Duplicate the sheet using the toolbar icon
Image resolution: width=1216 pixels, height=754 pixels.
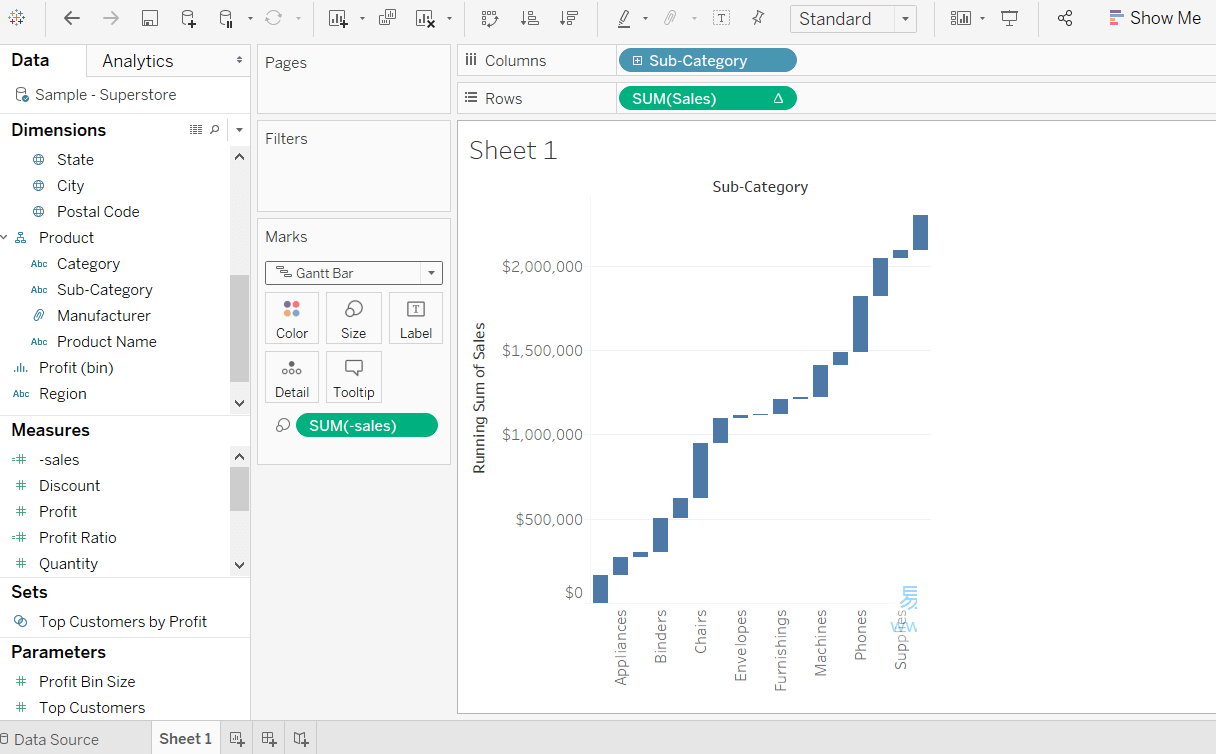pos(388,18)
